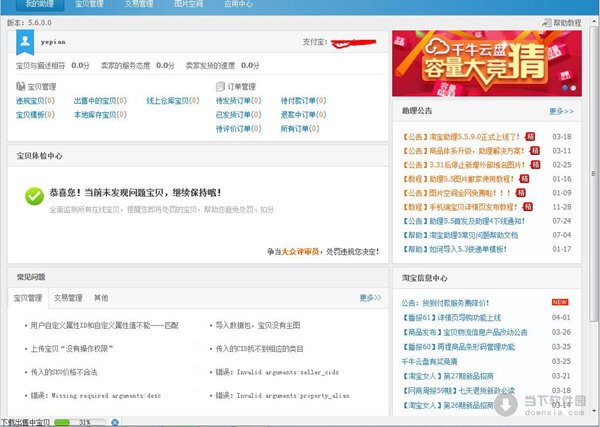Image resolution: width=600 pixels, height=427 pixels.
Task: Open 淘宝助理5常见问题帮助文档 link
Action: pyautogui.click(x=460, y=235)
